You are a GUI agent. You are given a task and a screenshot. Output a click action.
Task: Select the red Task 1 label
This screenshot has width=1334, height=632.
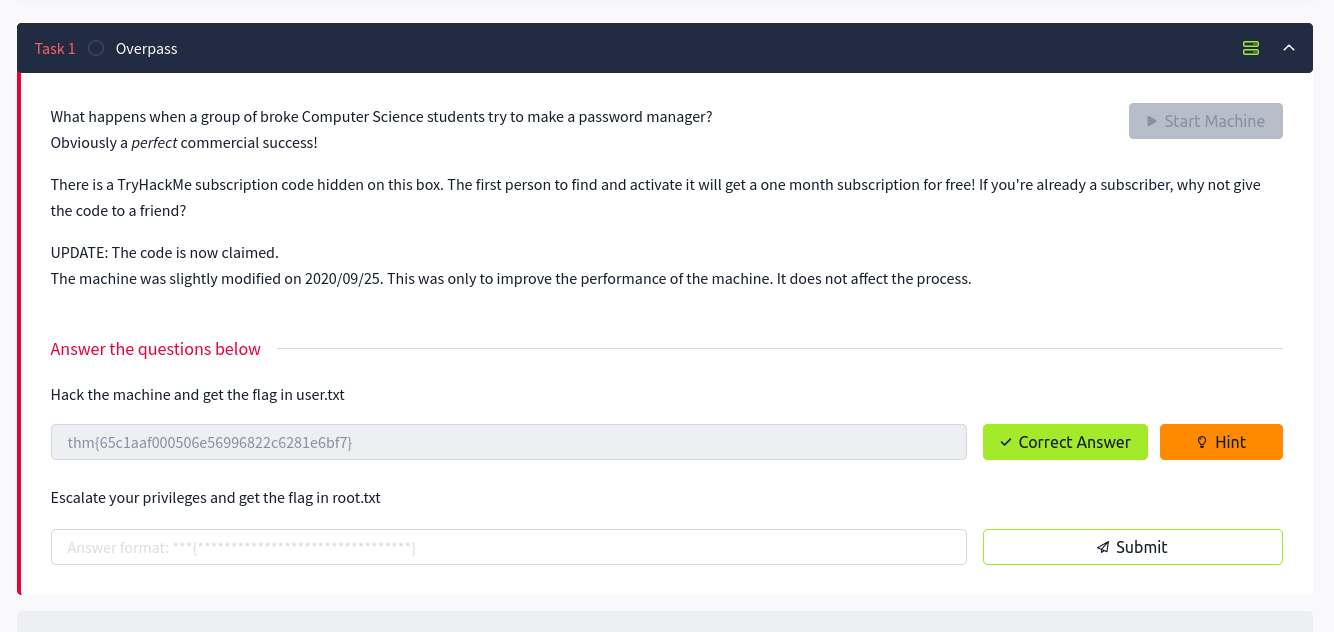[55, 48]
